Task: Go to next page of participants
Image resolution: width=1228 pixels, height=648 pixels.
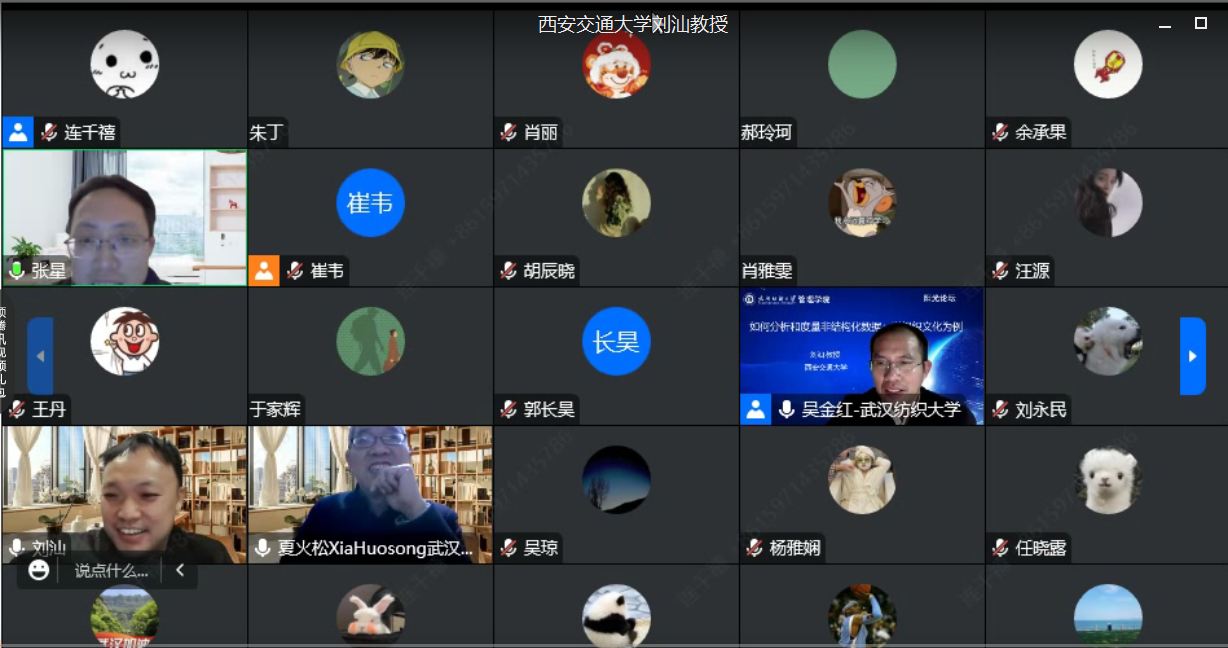Action: [x=1192, y=356]
